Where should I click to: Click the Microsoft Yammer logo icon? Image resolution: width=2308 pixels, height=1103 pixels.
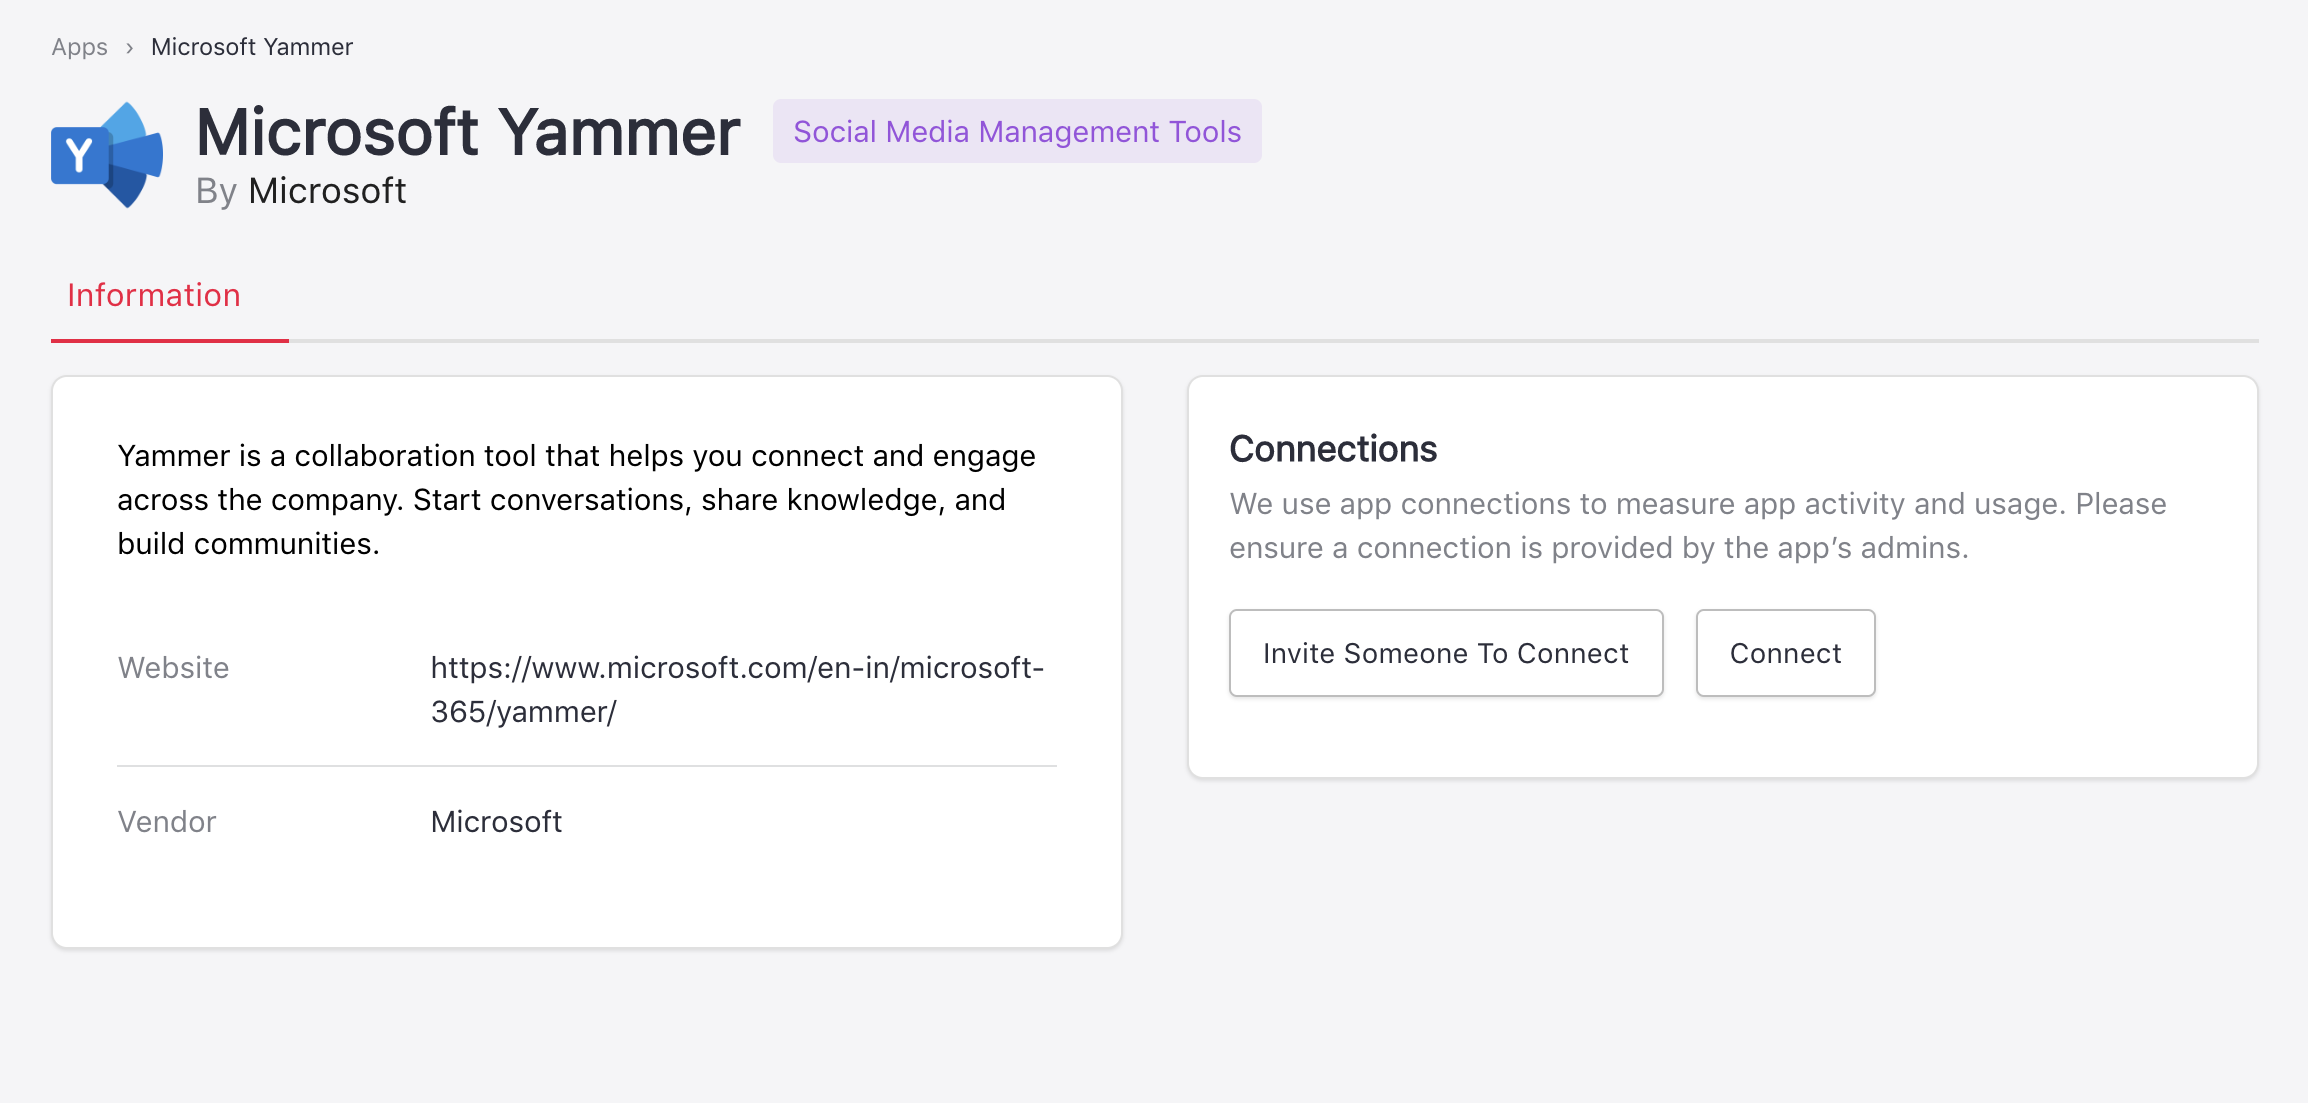[x=107, y=155]
